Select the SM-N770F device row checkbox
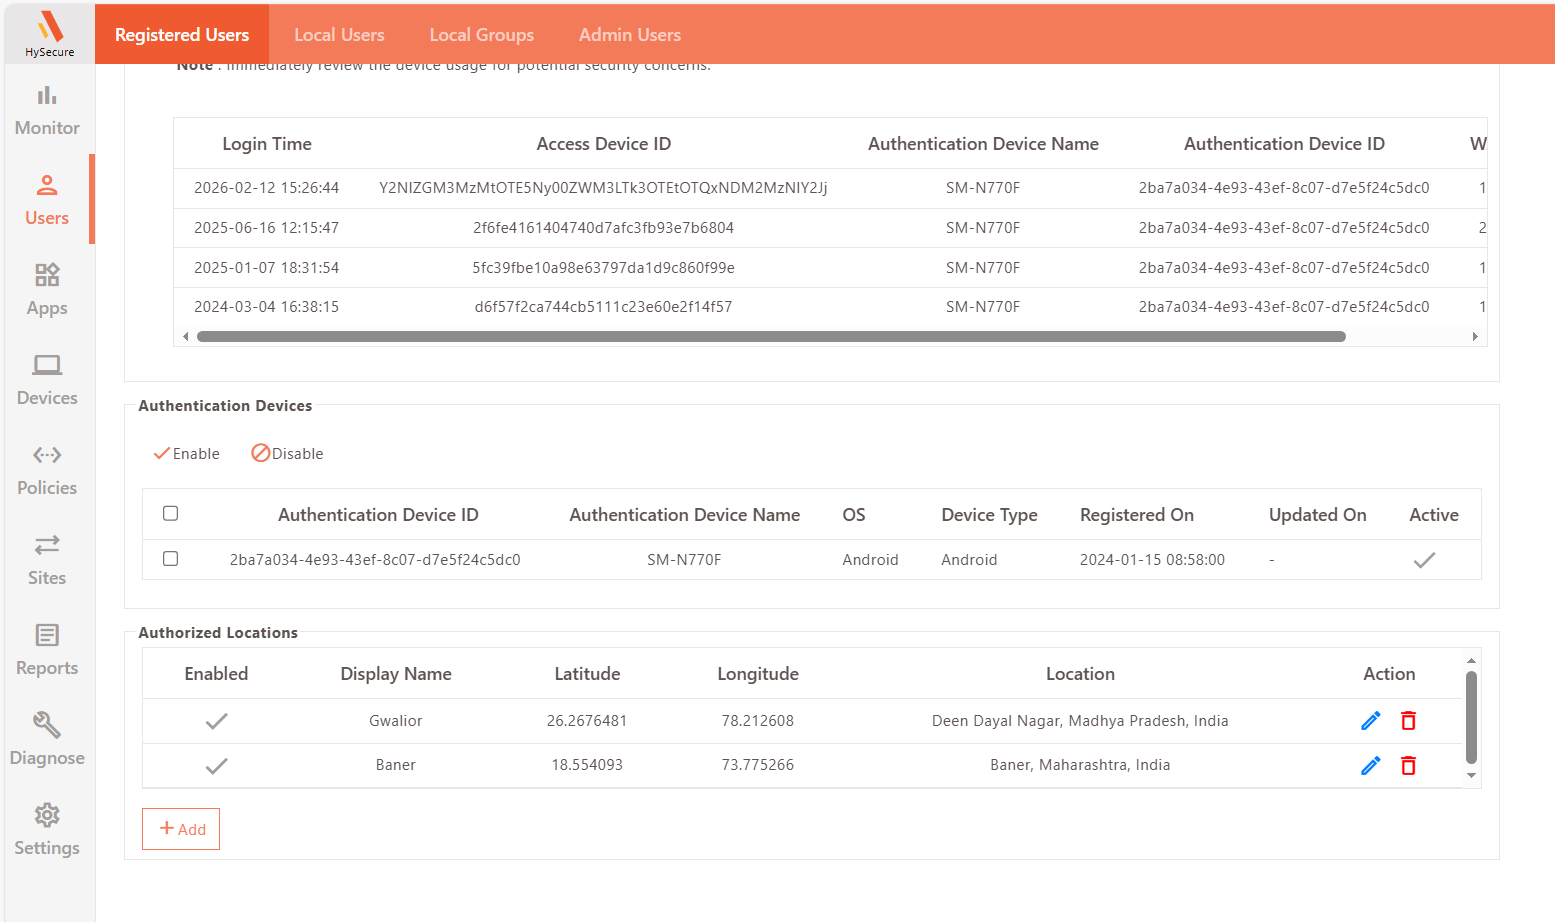 (x=171, y=559)
